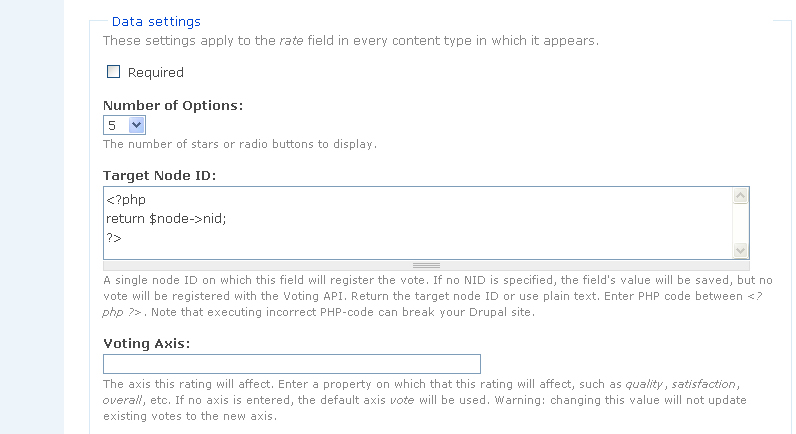The height and width of the screenshot is (434, 796).
Task: Click the textarea vertical scrollbar track
Action: pyautogui.click(x=741, y=225)
